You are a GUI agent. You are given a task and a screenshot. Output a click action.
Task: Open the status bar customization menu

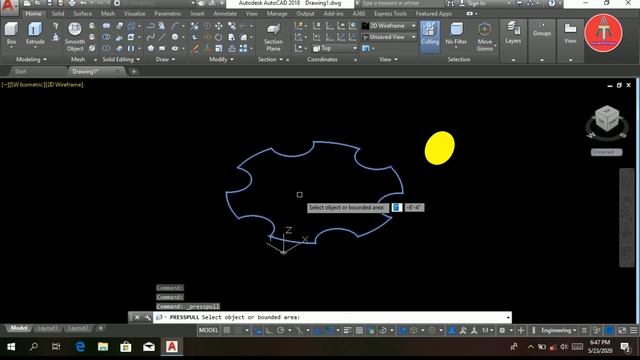pyautogui.click(x=633, y=330)
